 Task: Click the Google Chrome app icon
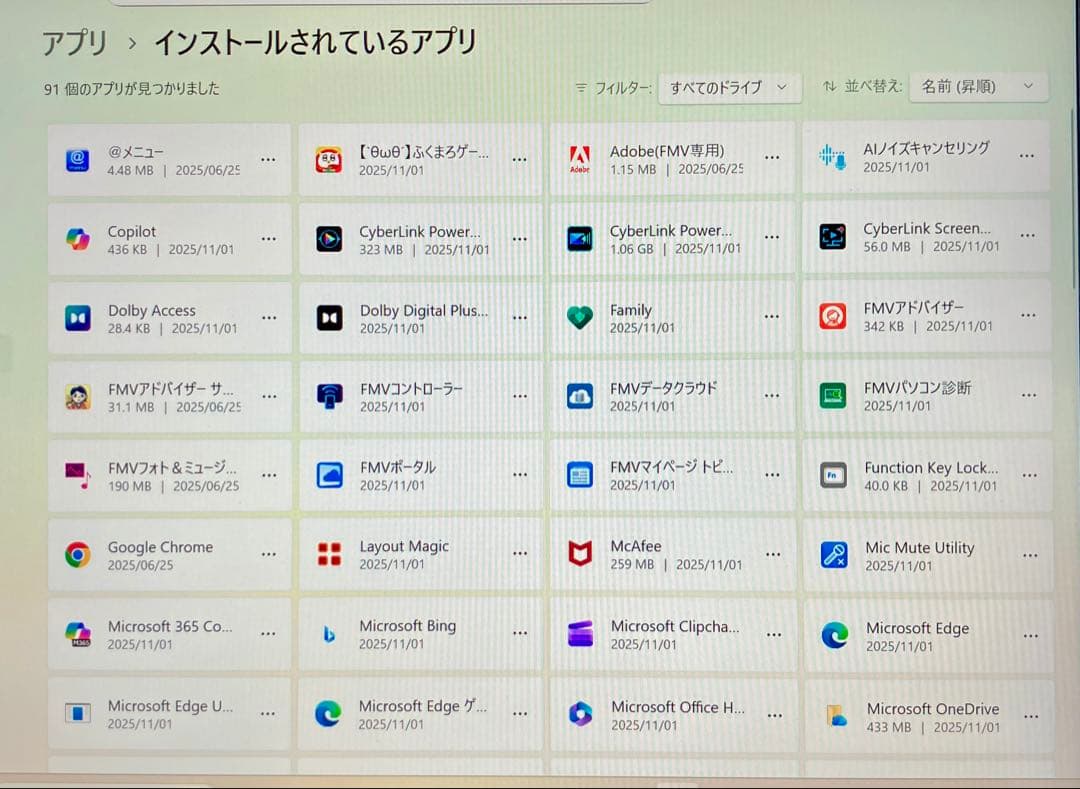[78, 554]
